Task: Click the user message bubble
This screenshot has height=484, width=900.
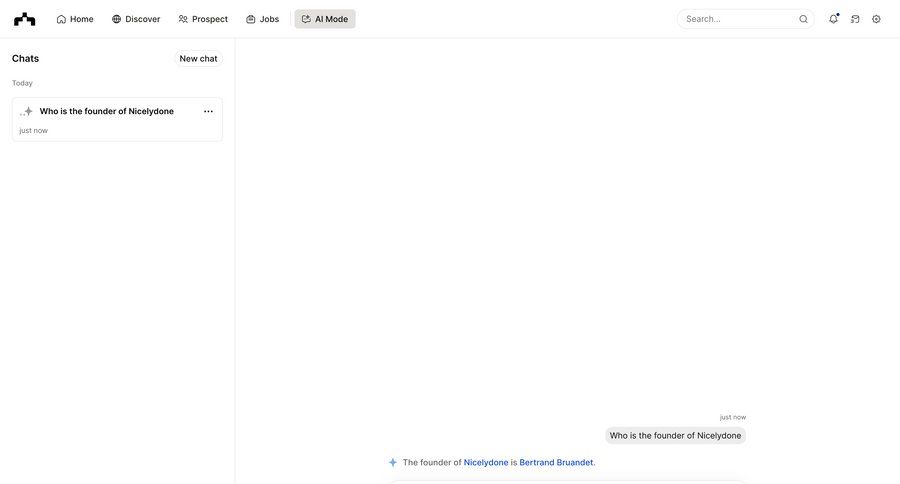Action: [675, 436]
